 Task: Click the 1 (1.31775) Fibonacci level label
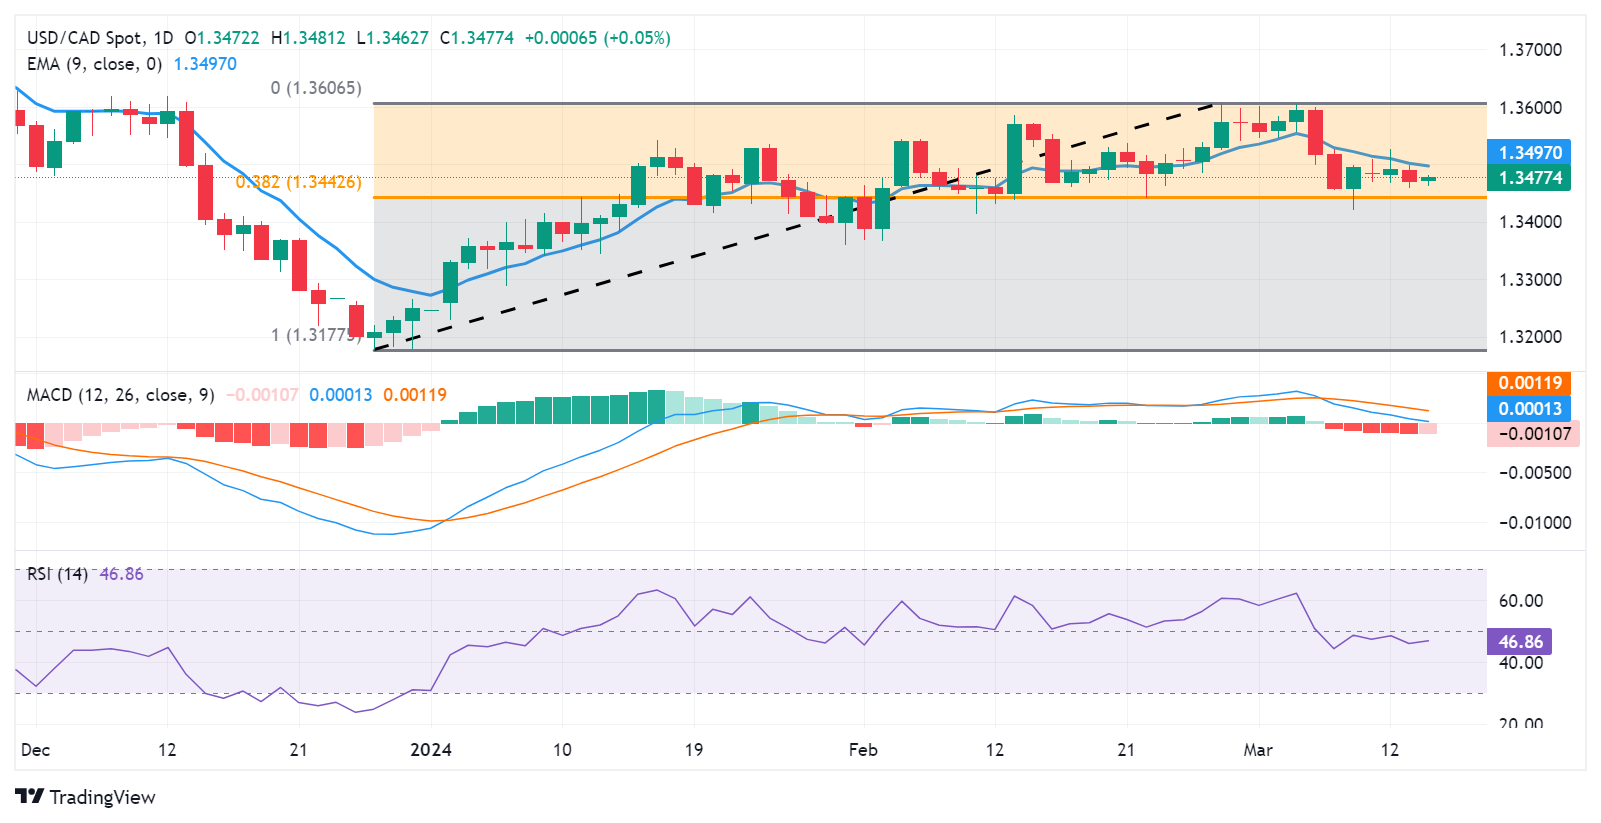pyautogui.click(x=316, y=335)
